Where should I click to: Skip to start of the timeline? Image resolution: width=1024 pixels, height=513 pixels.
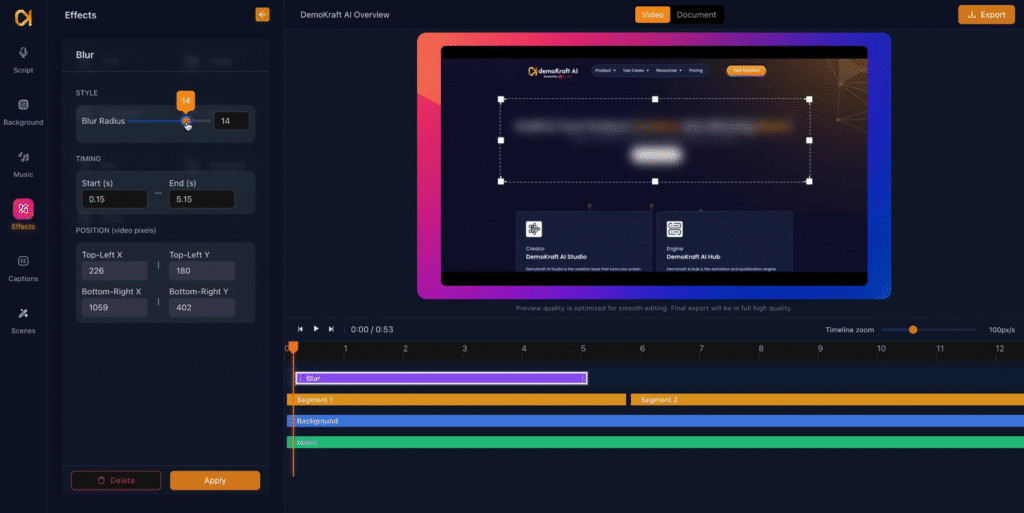click(x=300, y=329)
